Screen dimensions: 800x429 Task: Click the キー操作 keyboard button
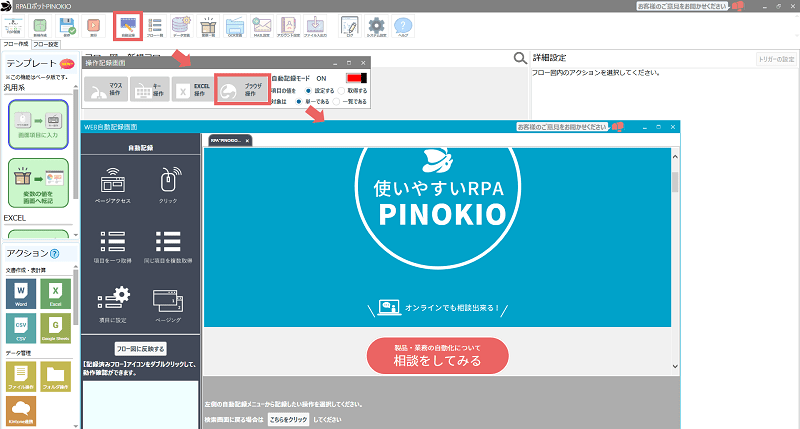[149, 90]
